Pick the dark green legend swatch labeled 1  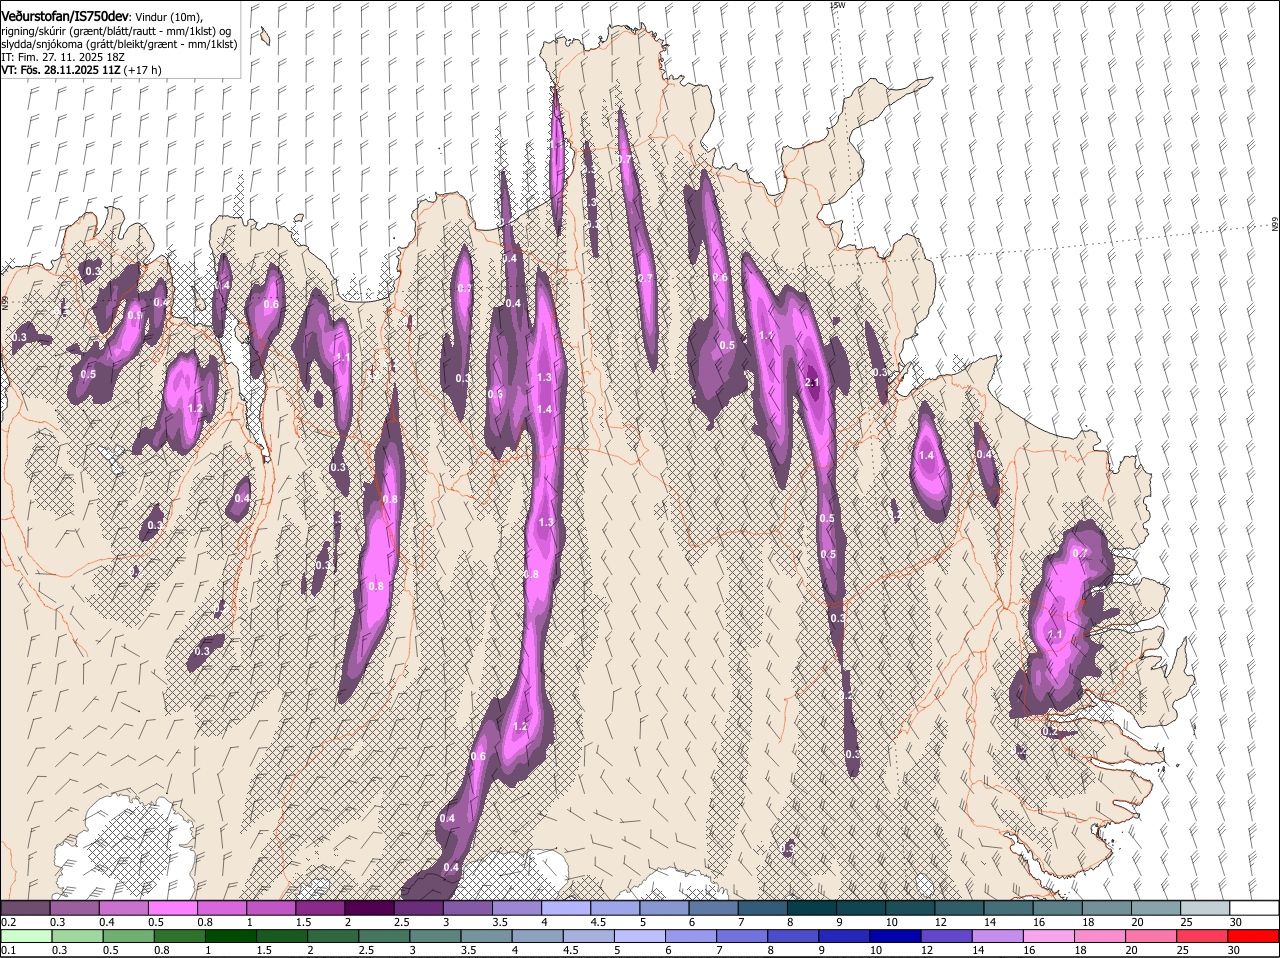coord(230,937)
